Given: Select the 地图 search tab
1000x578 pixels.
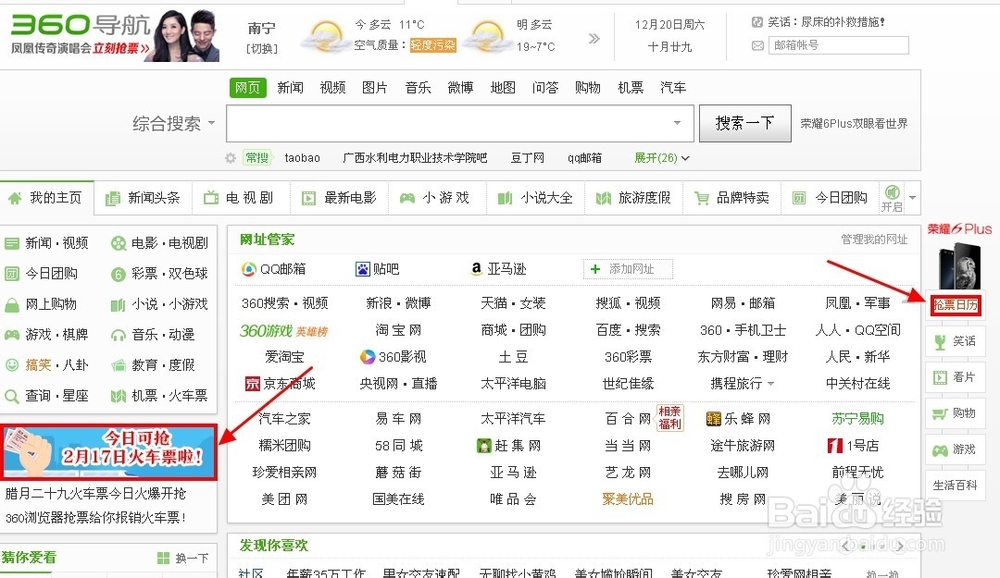Looking at the screenshot, I should pos(503,87).
